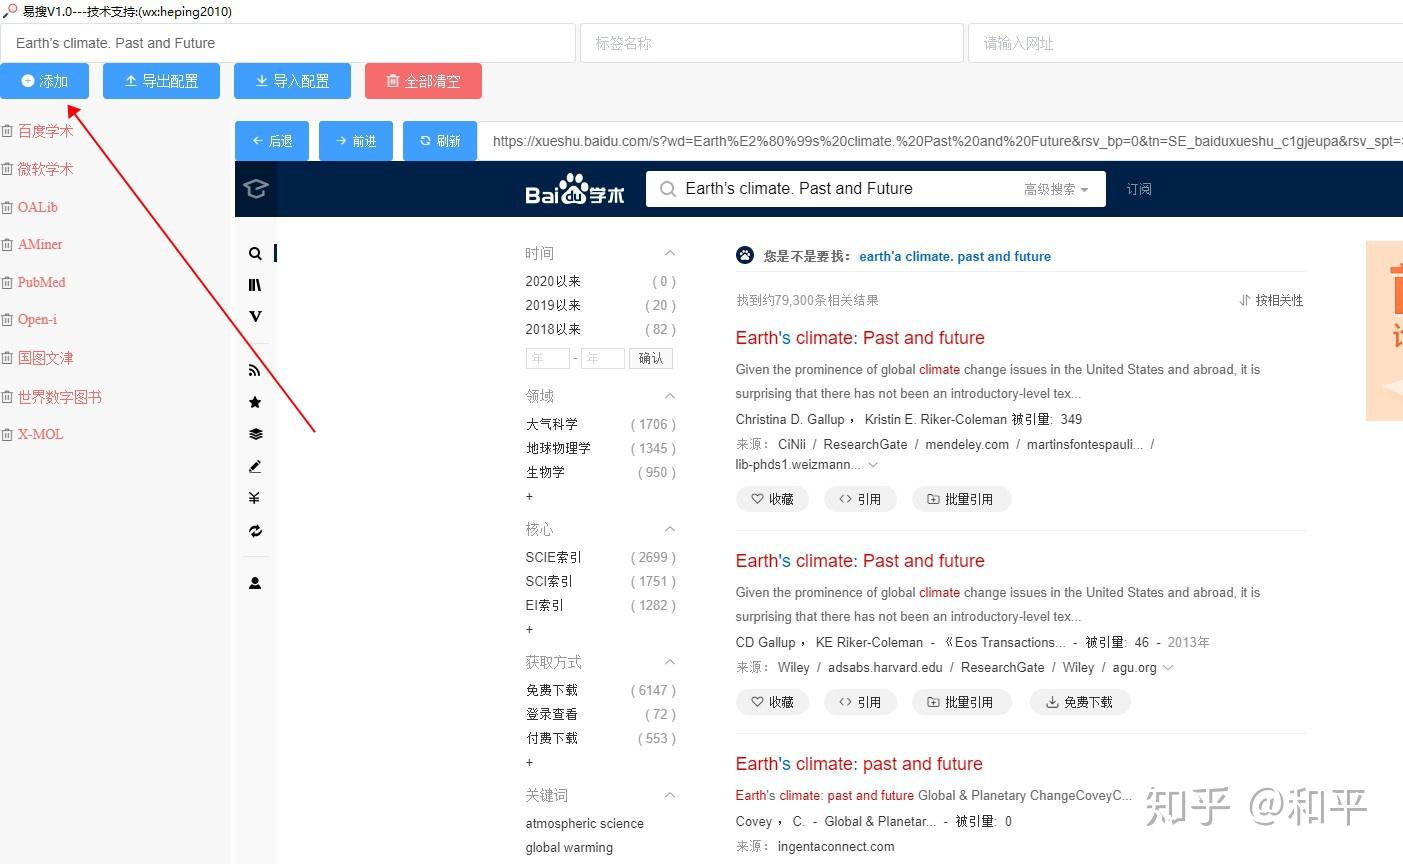Go forward with the 前进 button
The width and height of the screenshot is (1403, 864).
(356, 141)
